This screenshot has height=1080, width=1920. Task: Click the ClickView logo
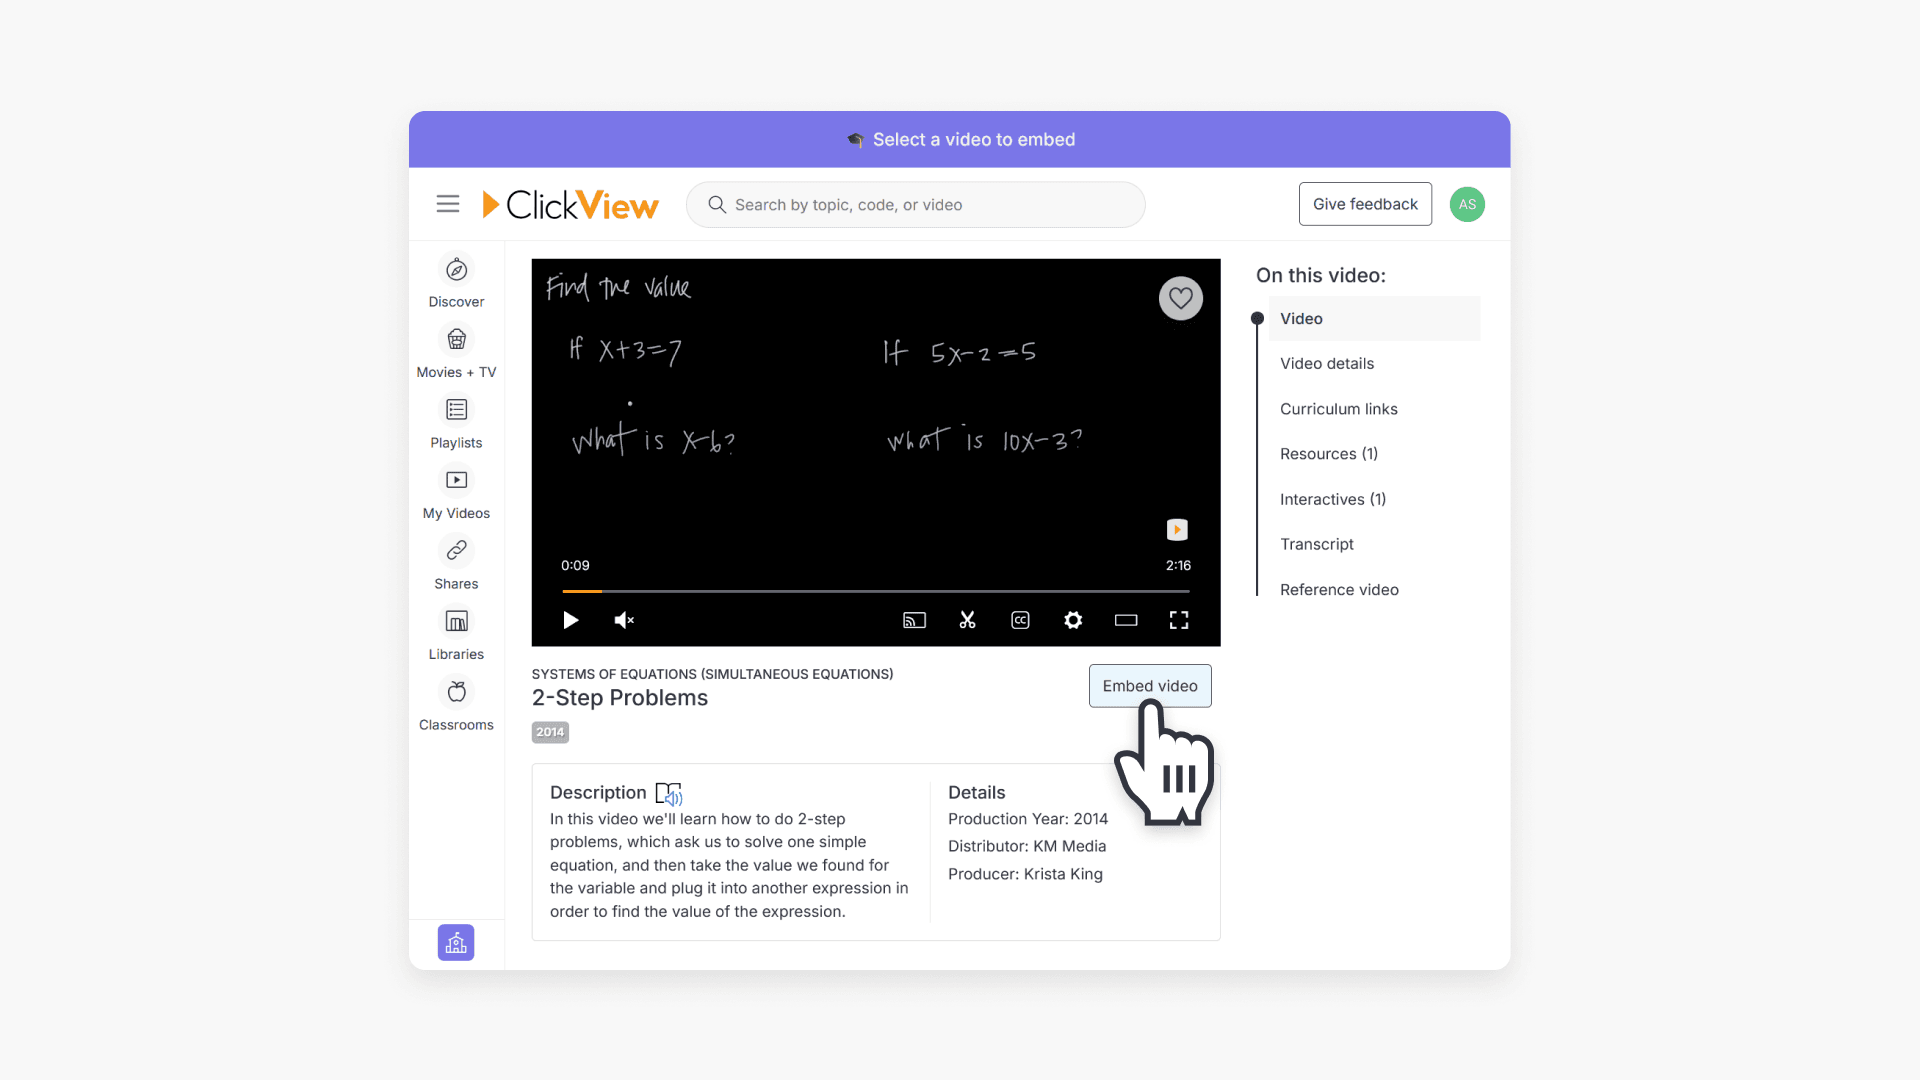570,204
